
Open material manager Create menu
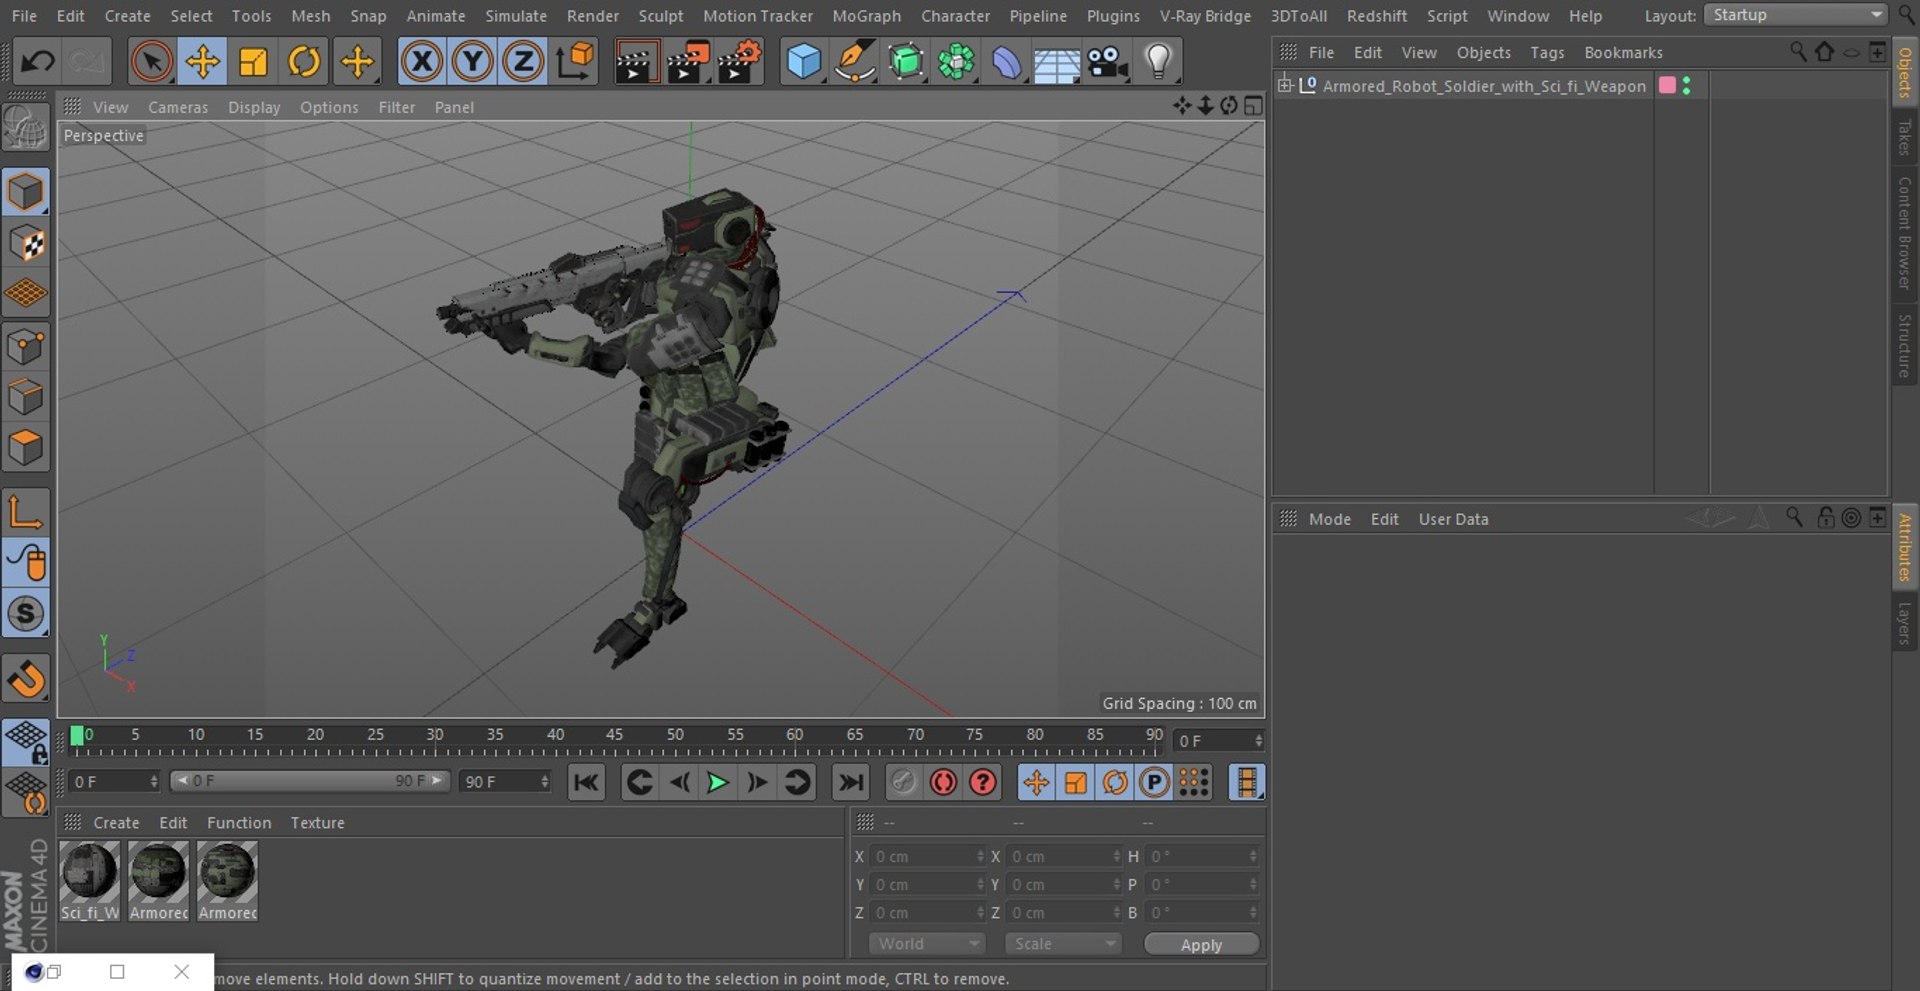[x=116, y=823]
